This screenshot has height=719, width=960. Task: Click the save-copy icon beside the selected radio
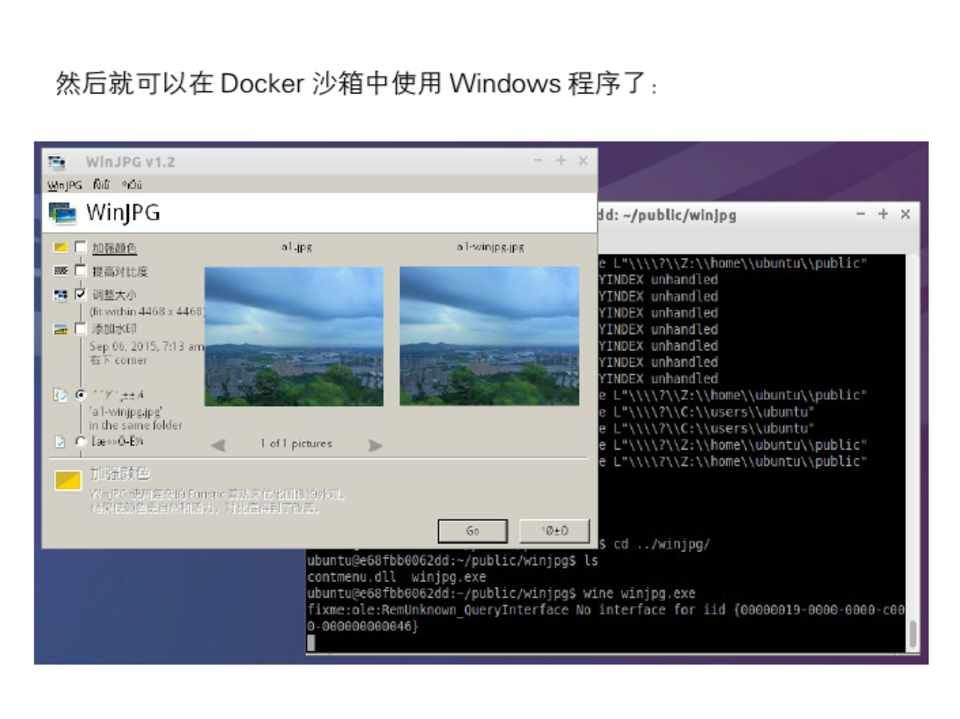coord(61,395)
